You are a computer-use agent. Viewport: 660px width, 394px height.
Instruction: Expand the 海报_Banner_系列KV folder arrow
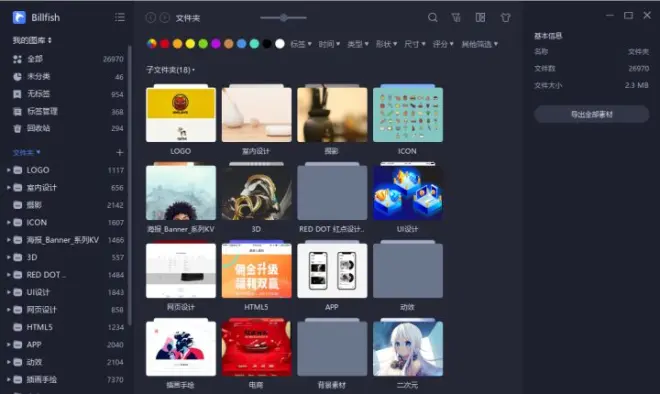8,240
